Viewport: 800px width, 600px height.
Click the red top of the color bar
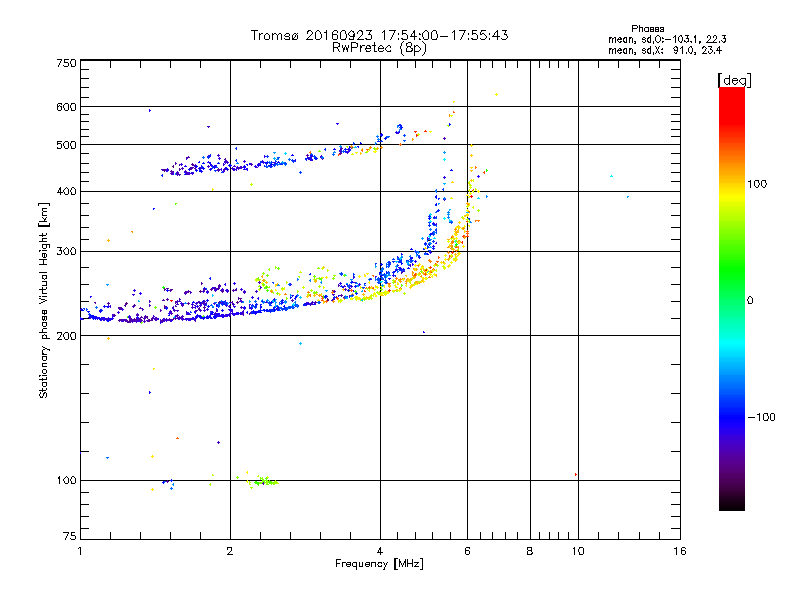pyautogui.click(x=732, y=99)
